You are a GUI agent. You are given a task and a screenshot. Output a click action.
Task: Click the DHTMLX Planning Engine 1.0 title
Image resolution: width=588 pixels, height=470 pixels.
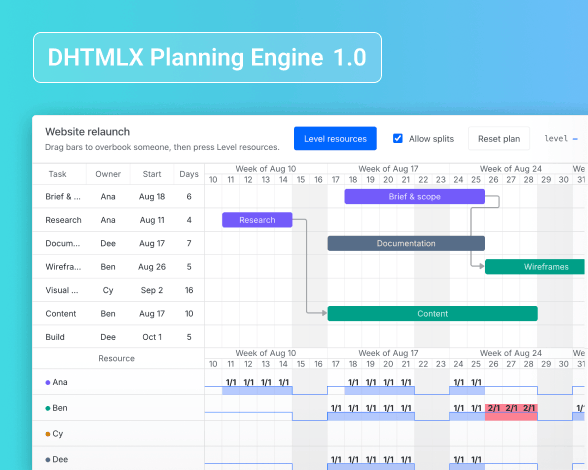tap(207, 57)
